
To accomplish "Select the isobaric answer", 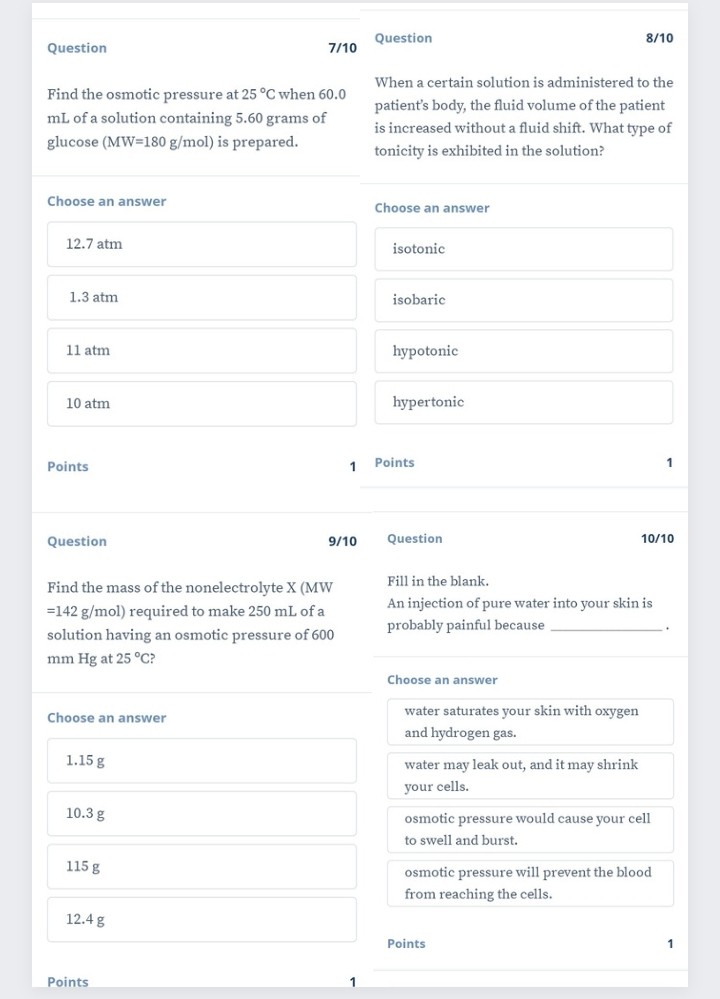I will point(524,300).
